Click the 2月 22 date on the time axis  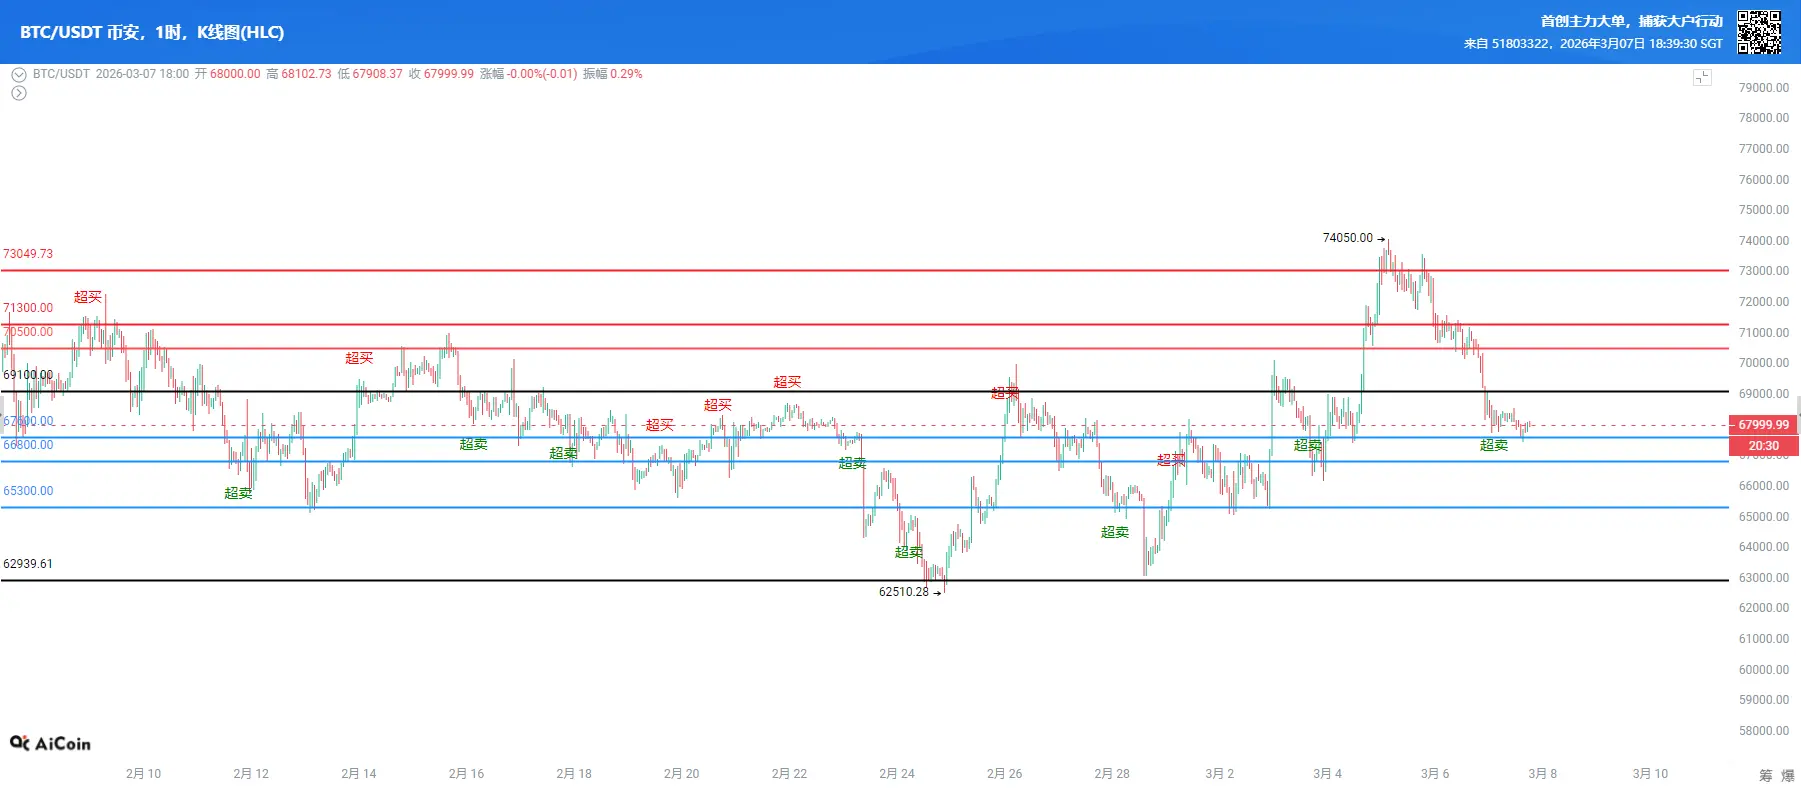(x=789, y=774)
